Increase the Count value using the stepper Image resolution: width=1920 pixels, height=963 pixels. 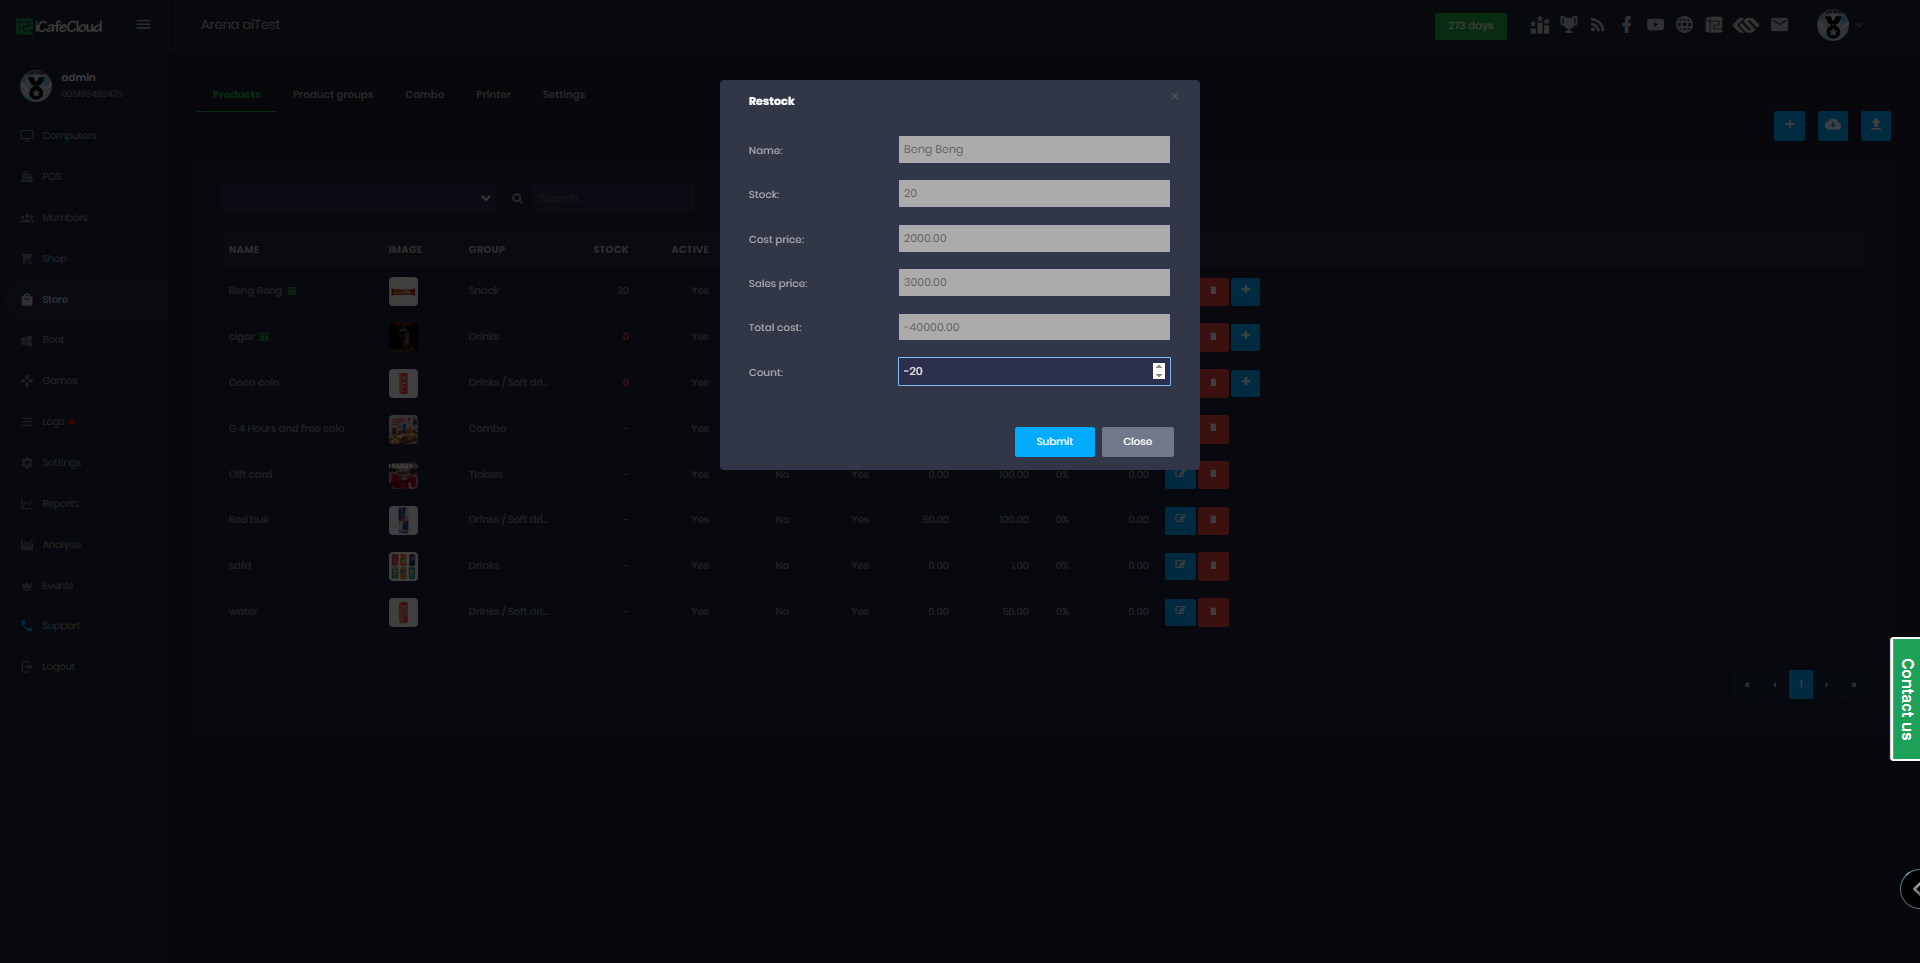click(1158, 367)
